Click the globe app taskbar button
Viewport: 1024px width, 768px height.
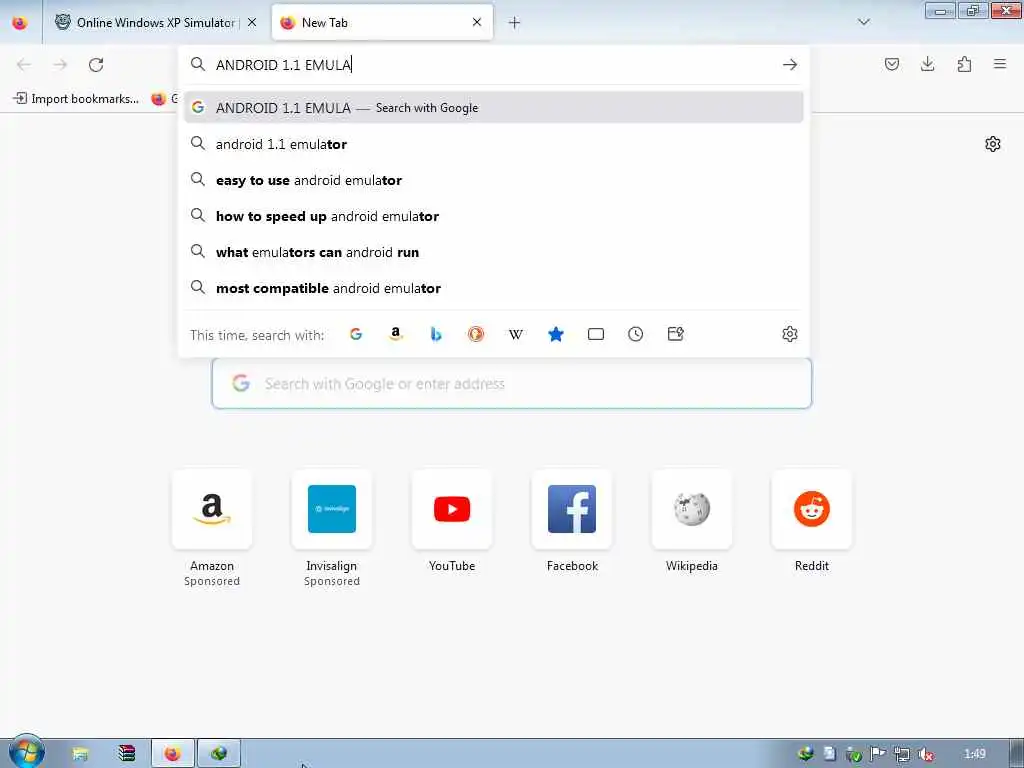(219, 754)
